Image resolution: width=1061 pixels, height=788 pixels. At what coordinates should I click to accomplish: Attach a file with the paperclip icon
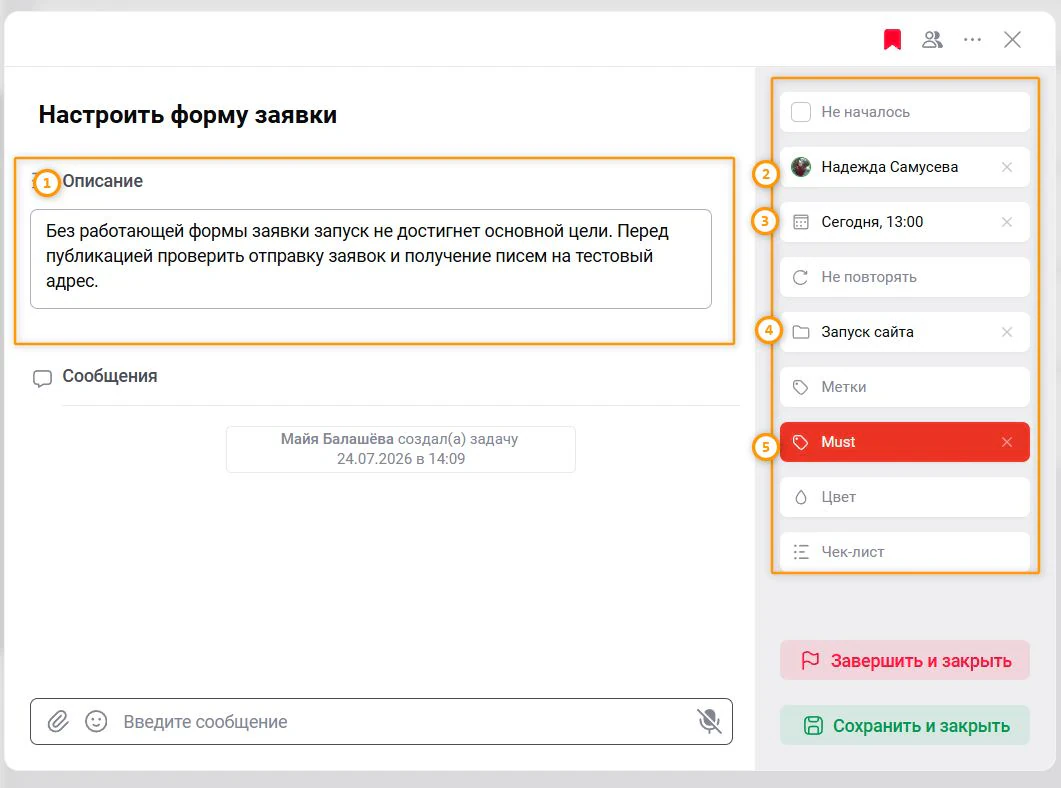coord(58,722)
